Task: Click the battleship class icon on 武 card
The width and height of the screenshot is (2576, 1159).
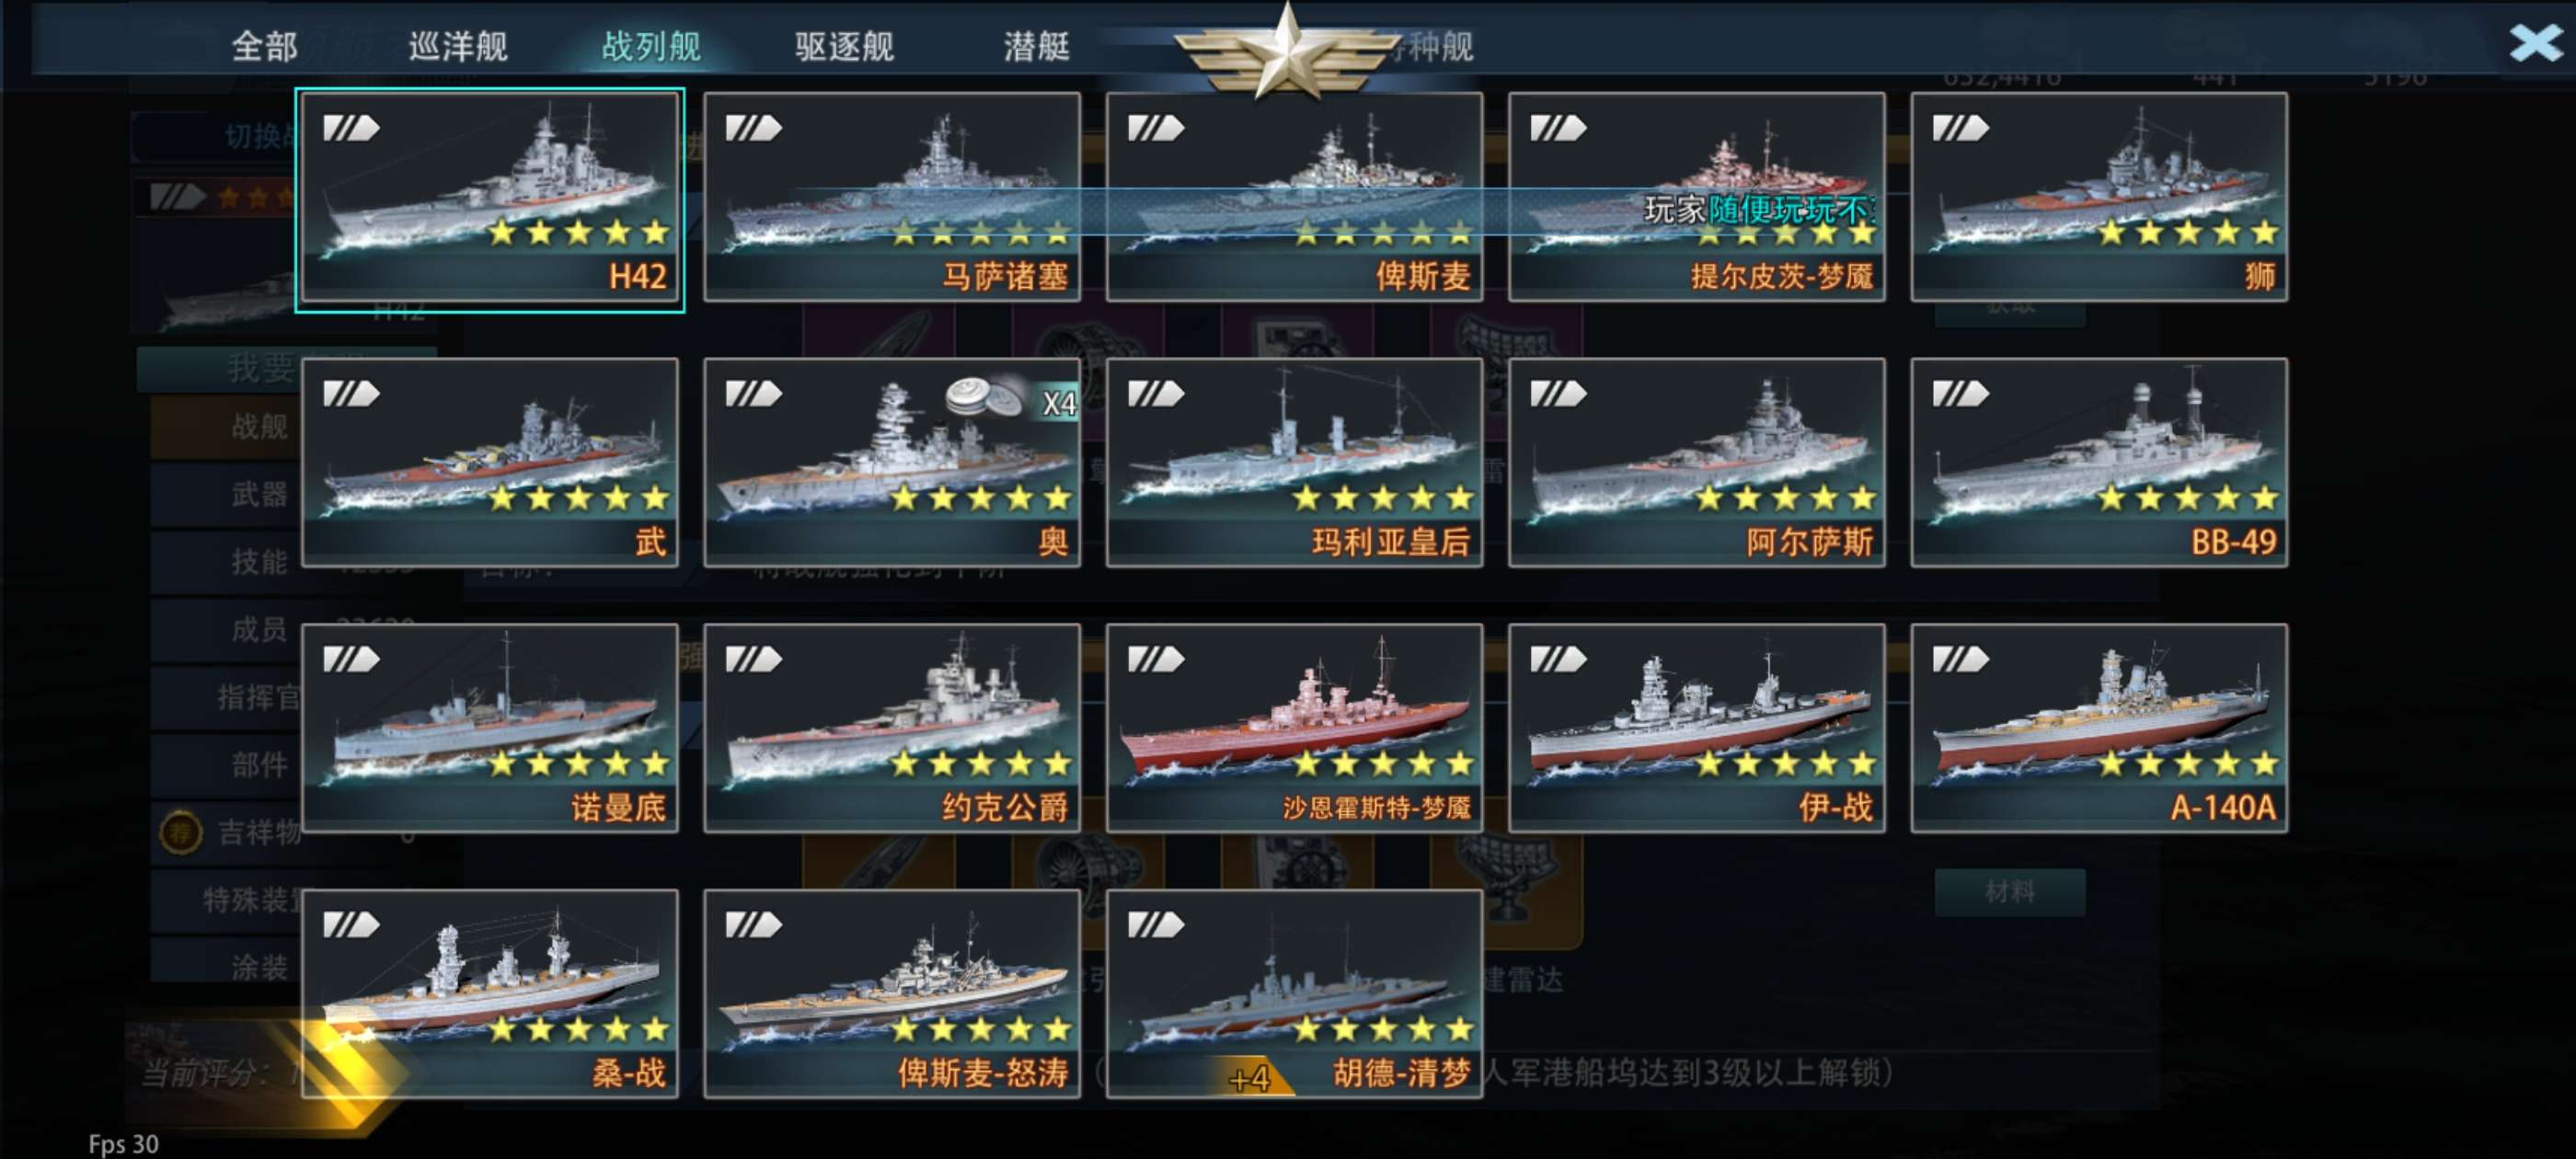Action: pyautogui.click(x=351, y=394)
